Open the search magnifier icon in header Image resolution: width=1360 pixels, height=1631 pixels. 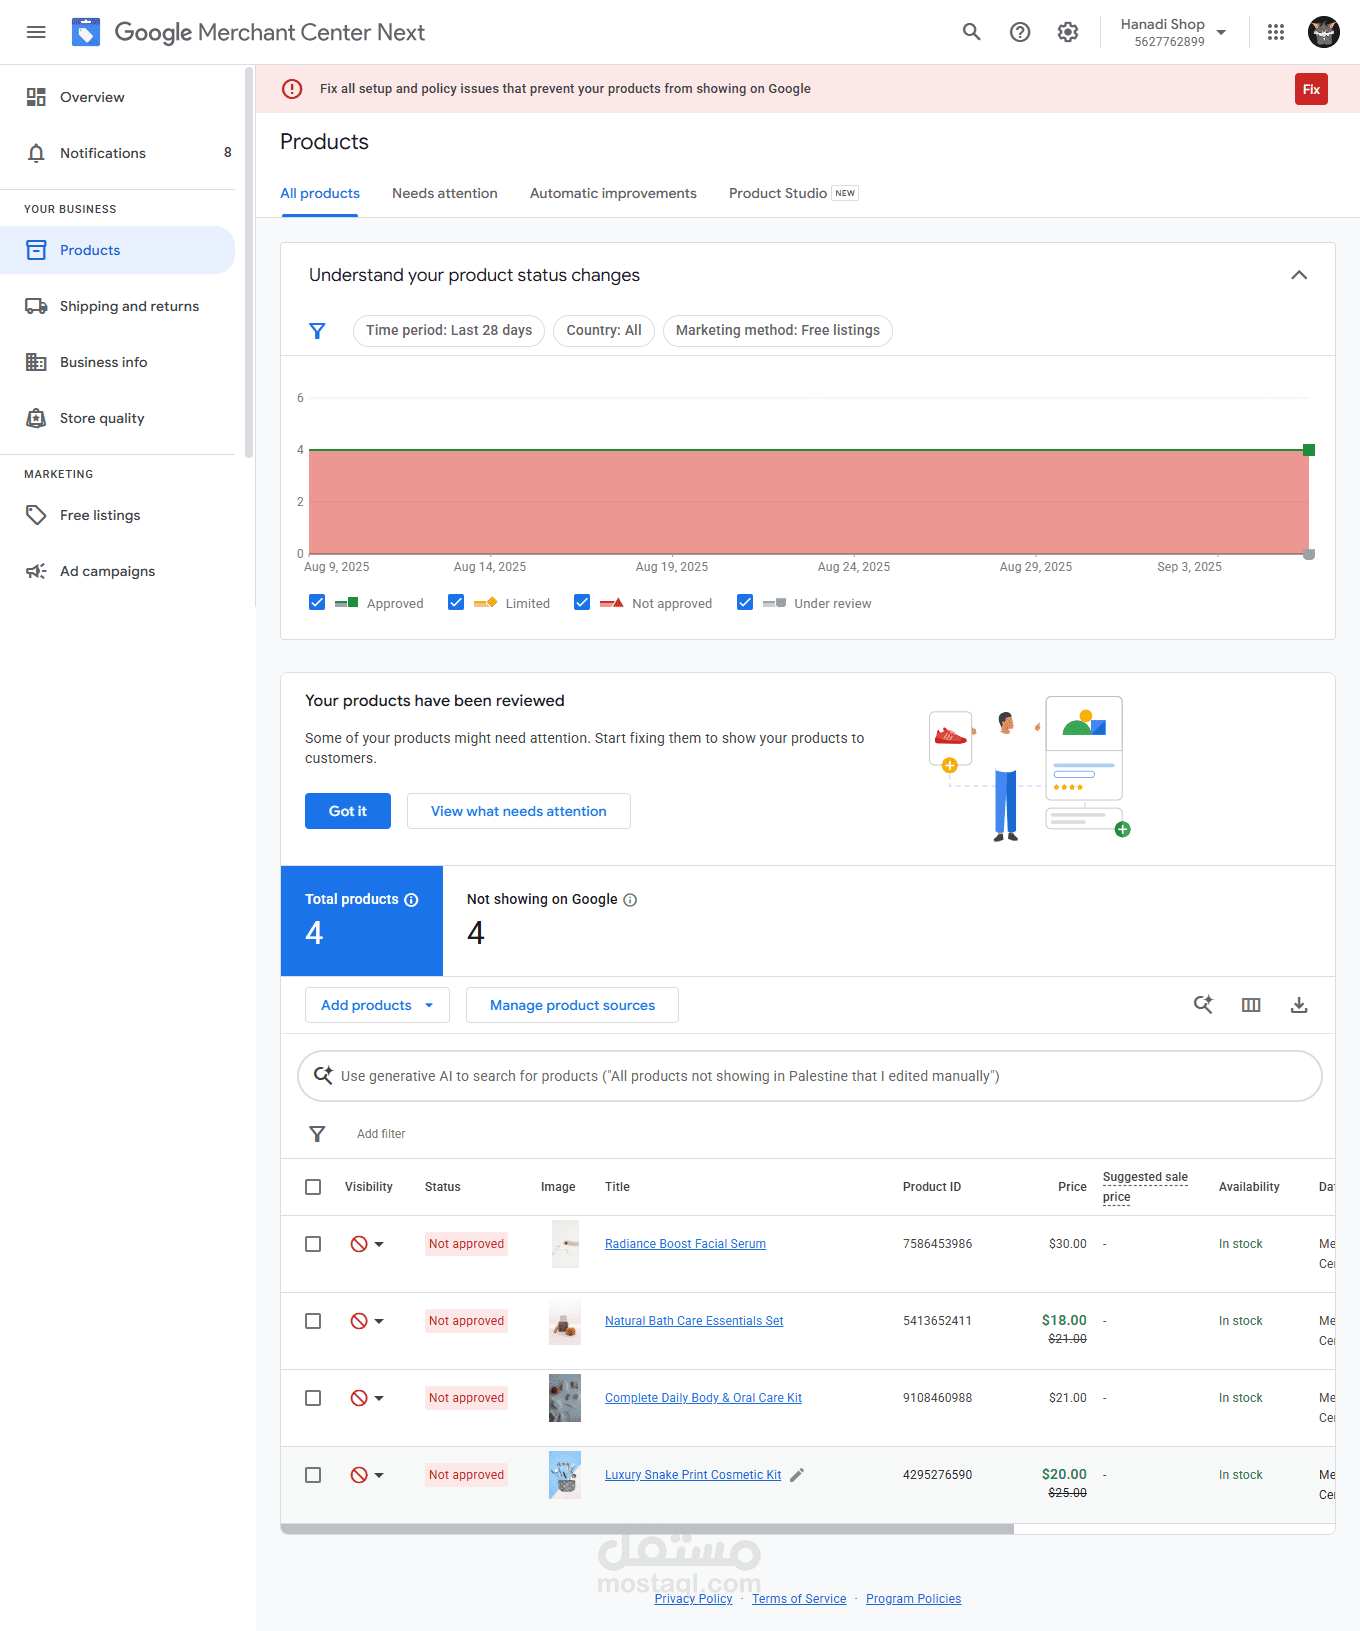click(x=971, y=32)
